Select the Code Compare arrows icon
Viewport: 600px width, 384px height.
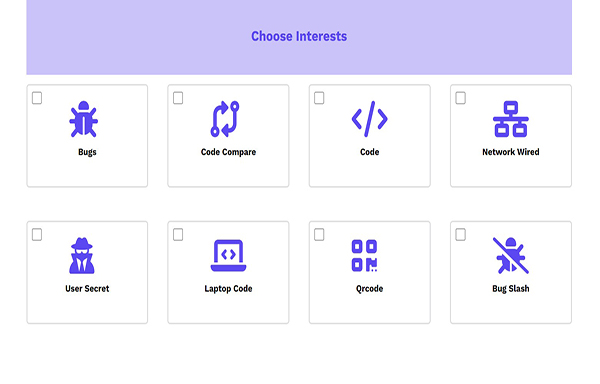225,119
